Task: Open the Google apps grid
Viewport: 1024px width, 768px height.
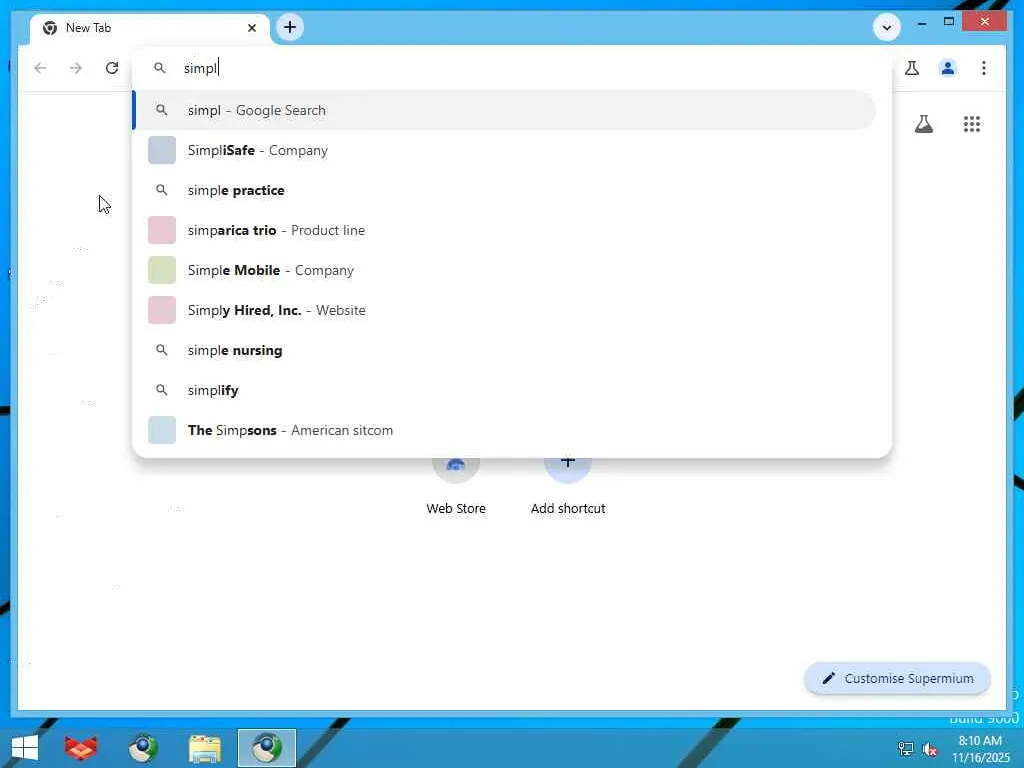Action: click(972, 124)
